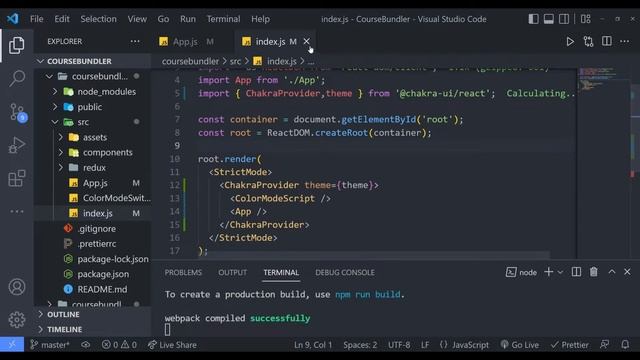Open the Search view in activity bar

pos(17,78)
